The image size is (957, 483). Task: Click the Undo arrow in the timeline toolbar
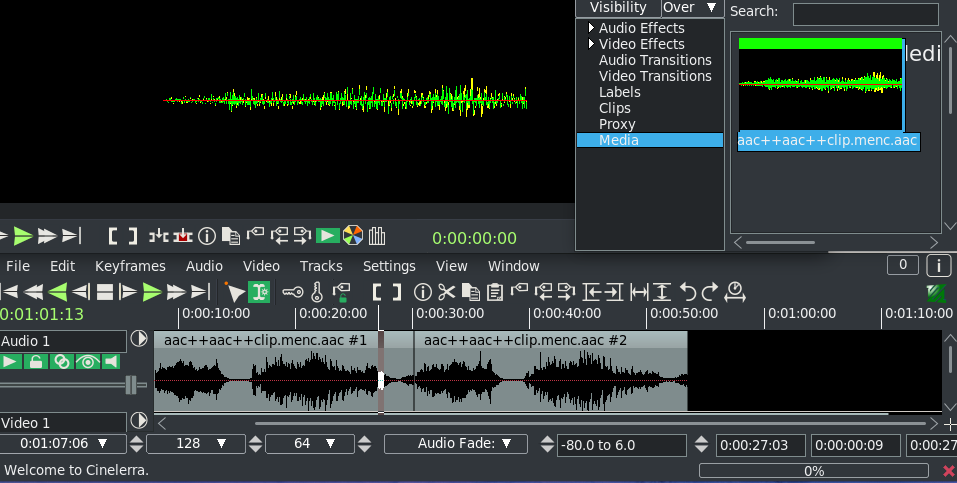tap(688, 292)
